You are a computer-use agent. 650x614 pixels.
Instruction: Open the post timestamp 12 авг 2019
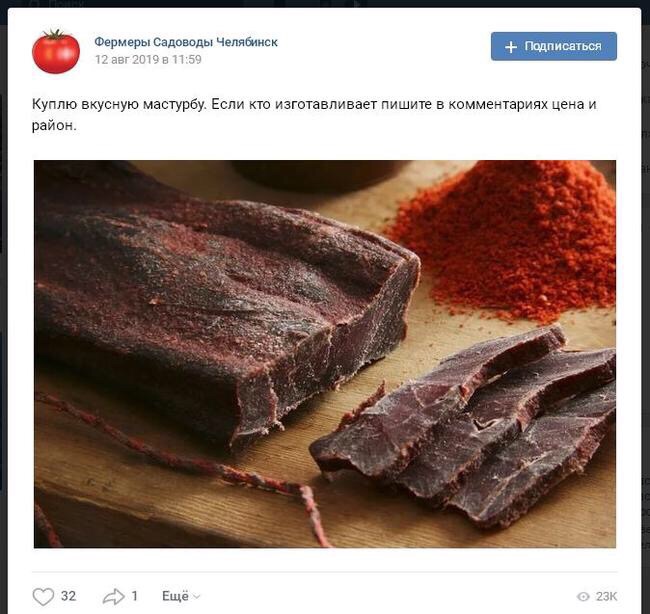pyautogui.click(x=148, y=60)
